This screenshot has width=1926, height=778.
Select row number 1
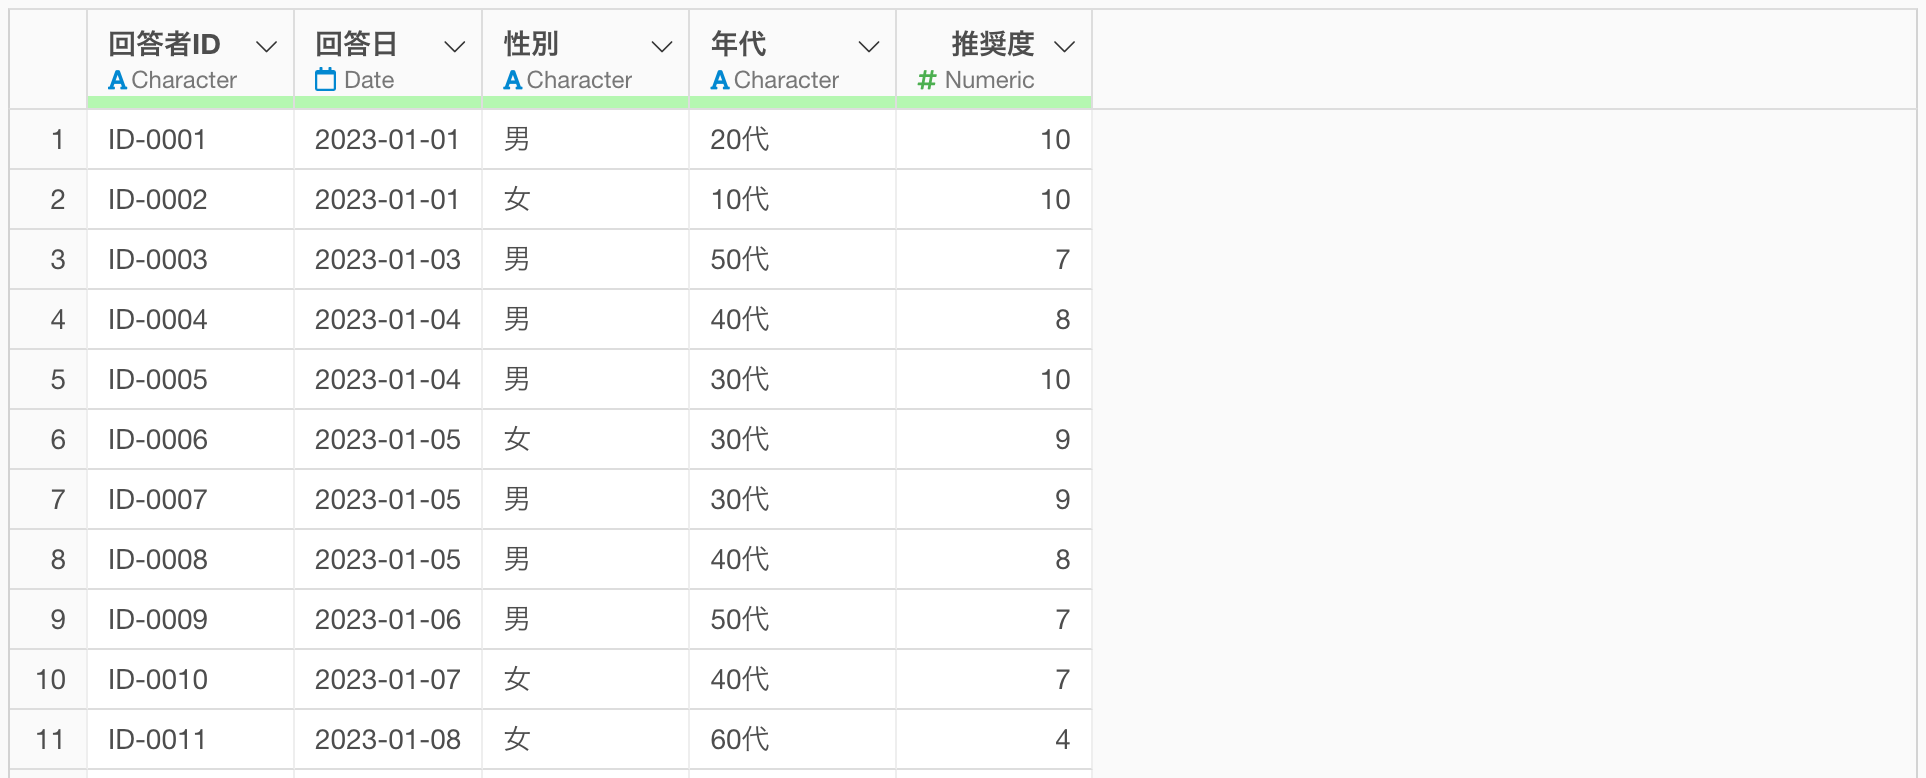[57, 140]
